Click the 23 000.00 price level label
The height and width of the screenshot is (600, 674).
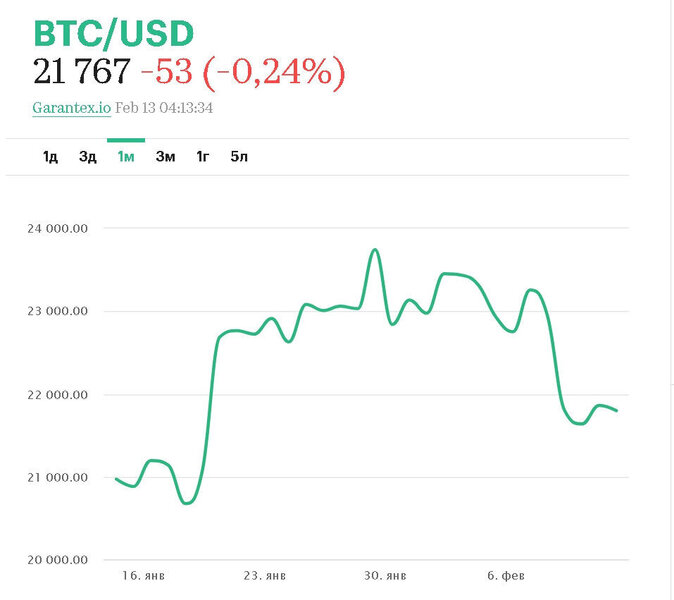pos(60,311)
